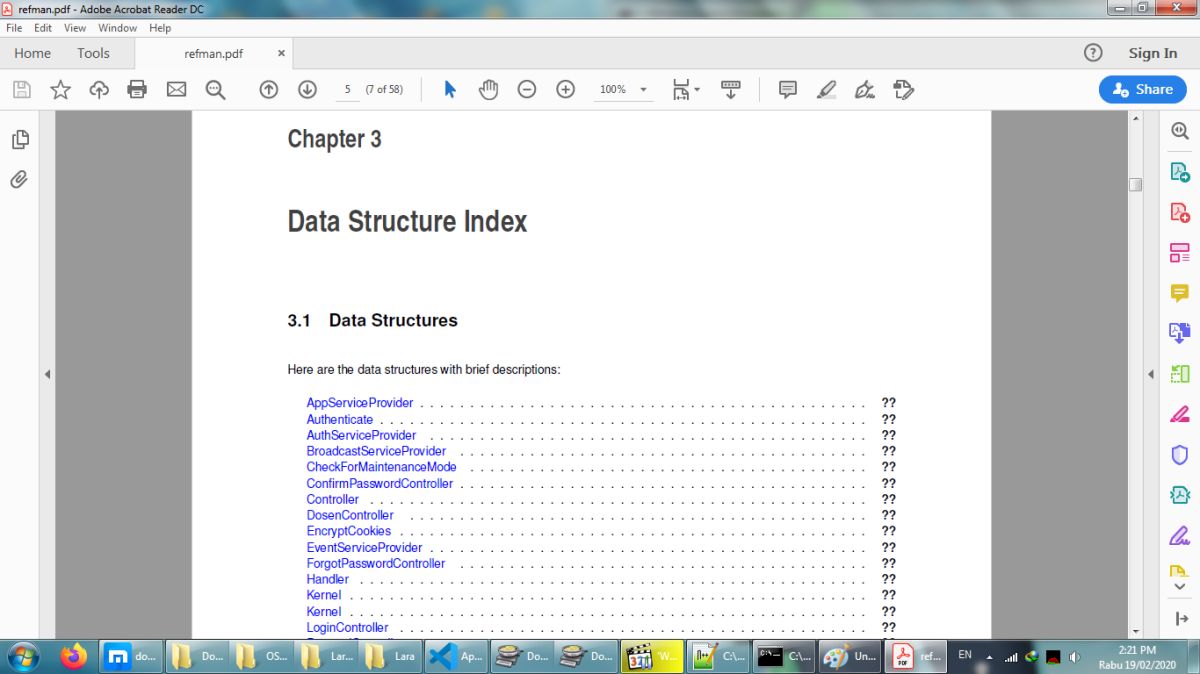1200x674 pixels.
Task: Open Attachments paperclip panel
Action: [19, 180]
